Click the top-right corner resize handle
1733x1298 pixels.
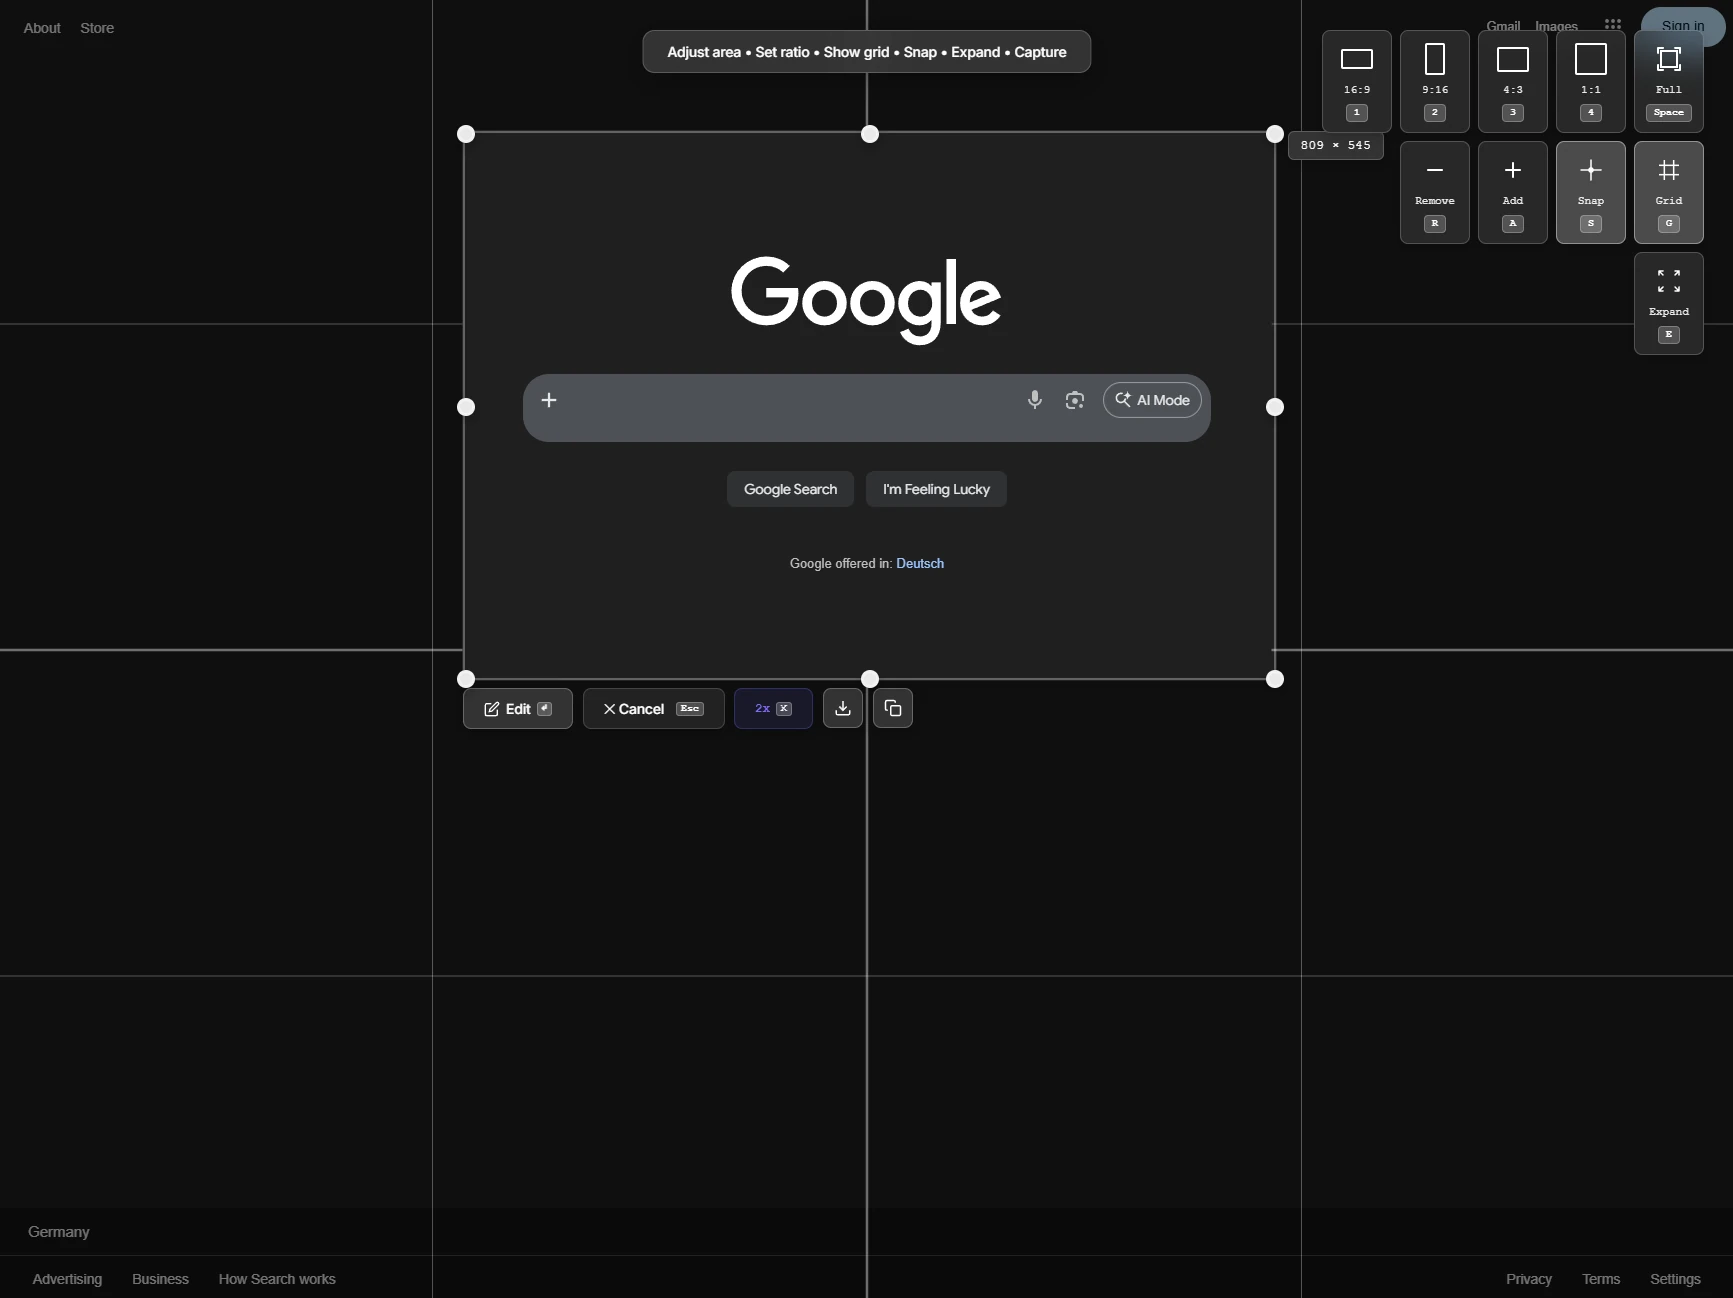pyautogui.click(x=1274, y=134)
